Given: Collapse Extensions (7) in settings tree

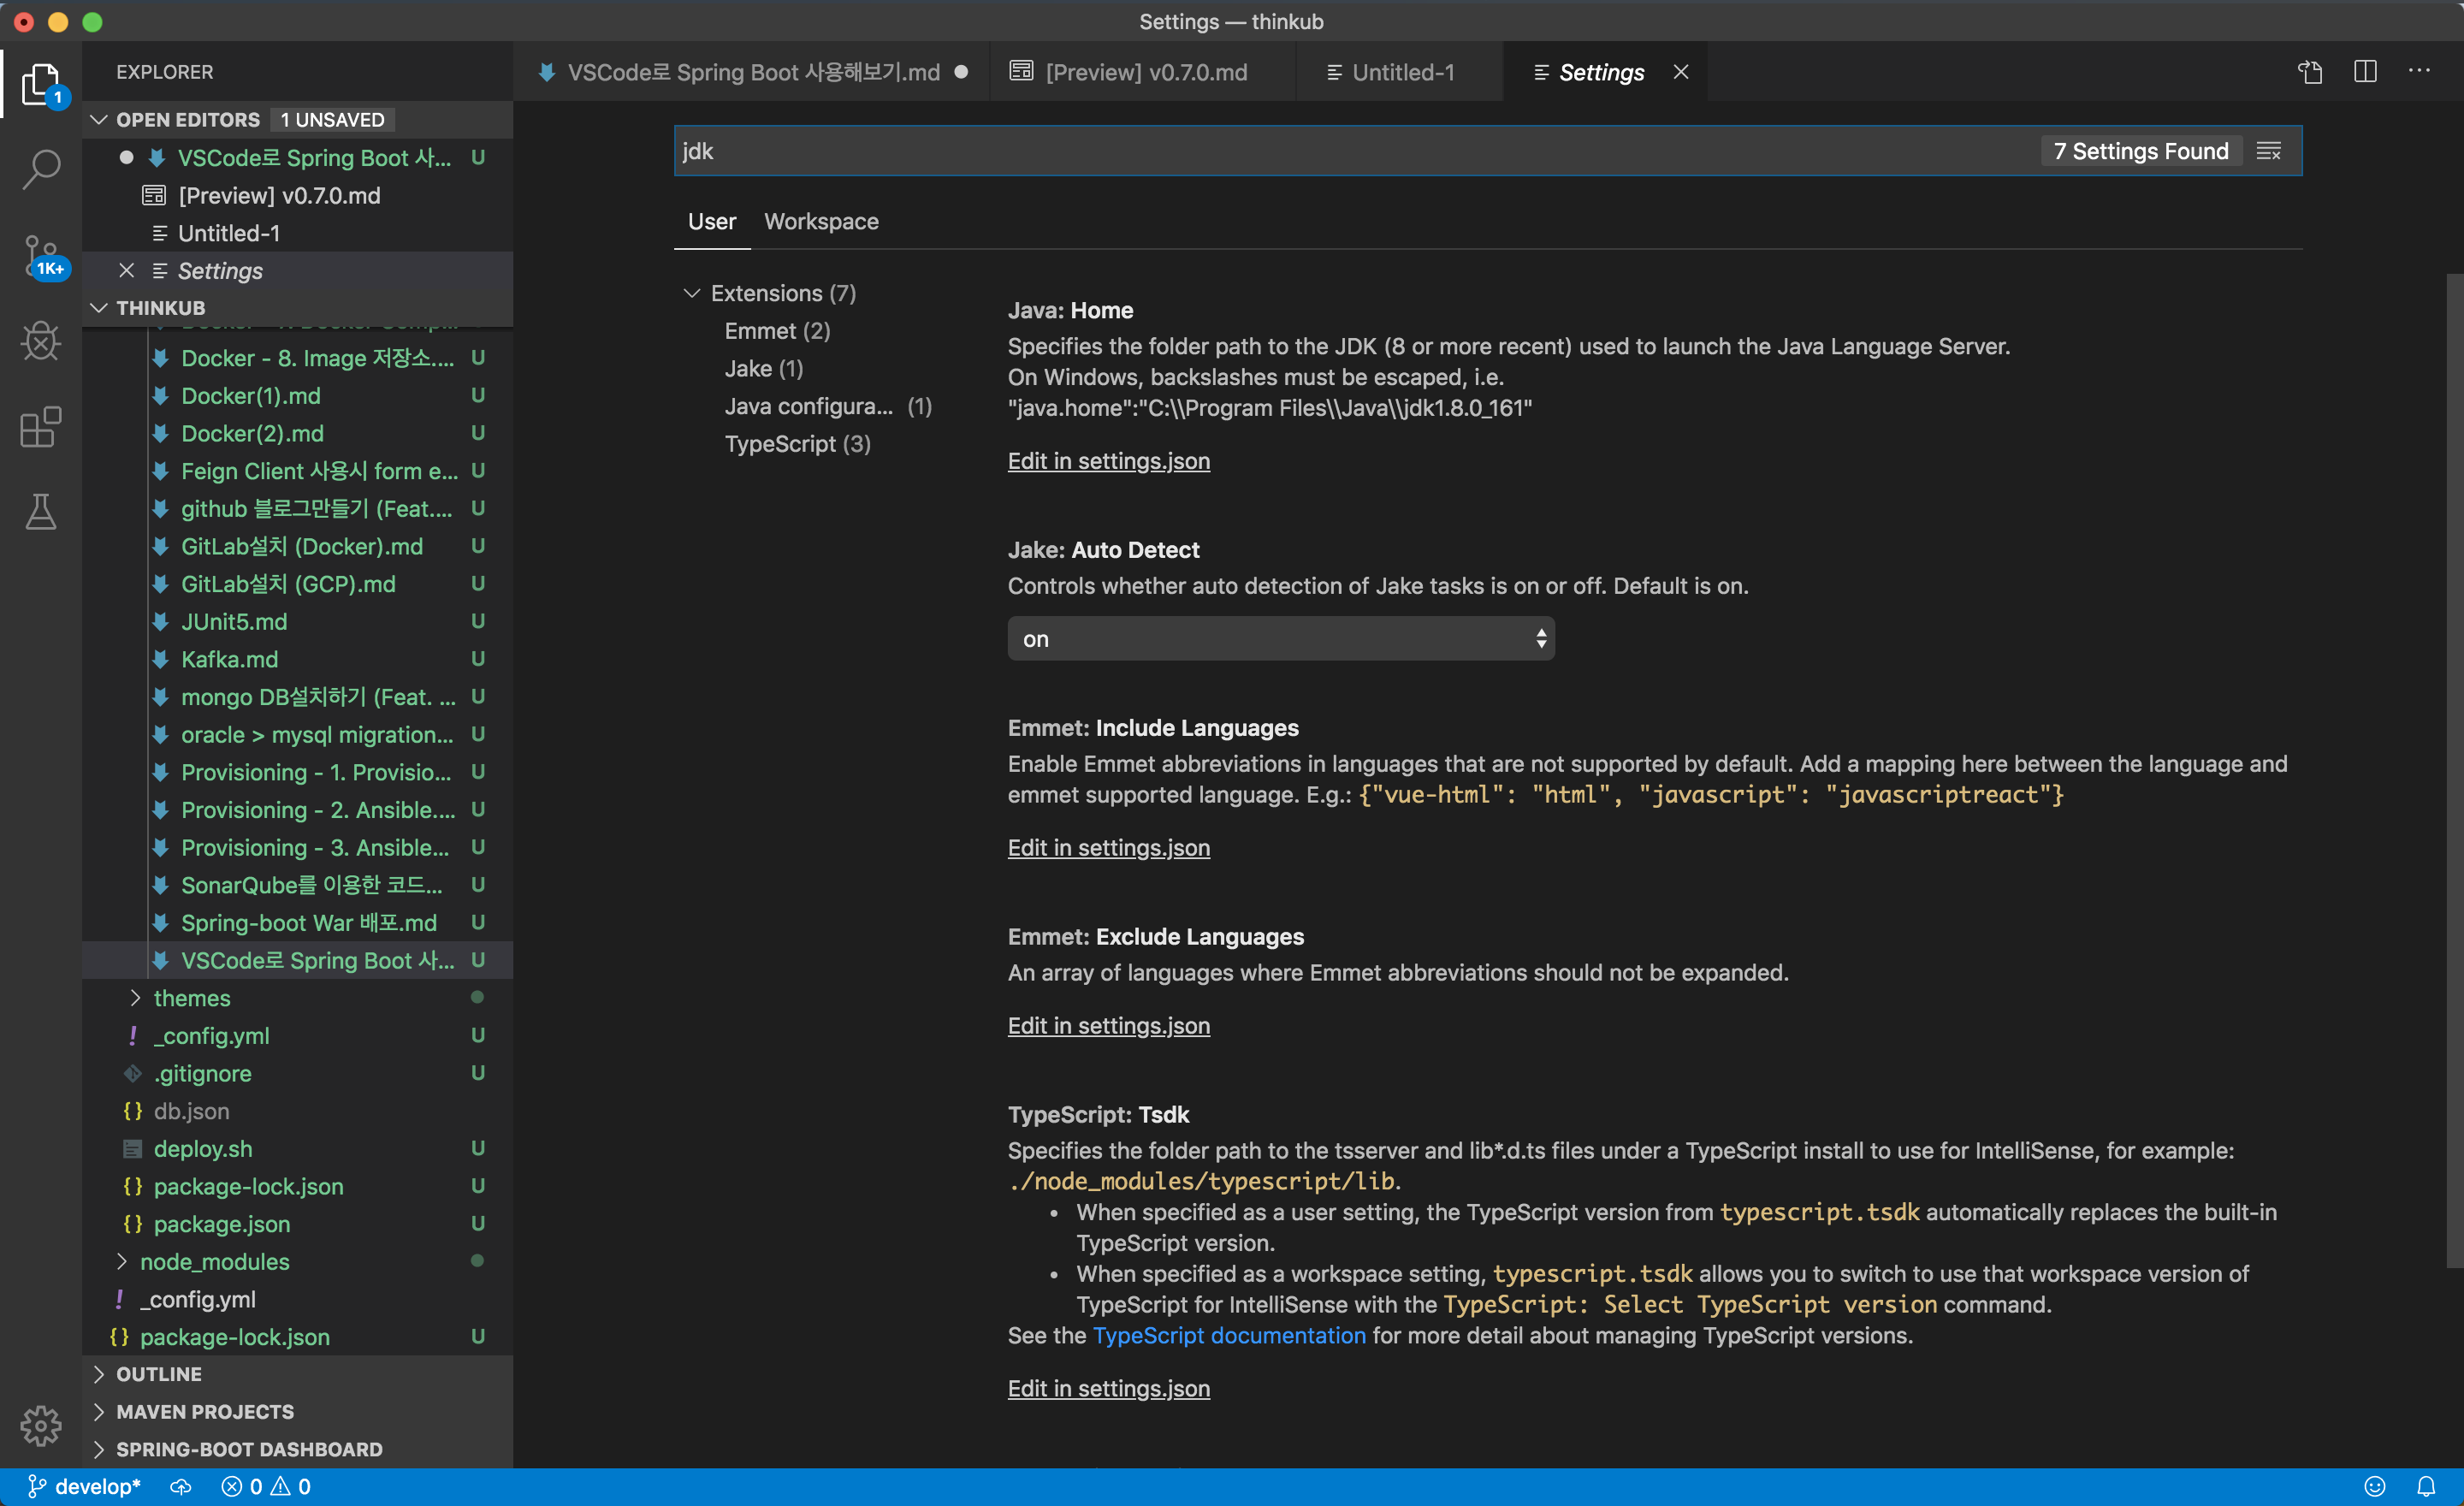Looking at the screenshot, I should [x=691, y=293].
